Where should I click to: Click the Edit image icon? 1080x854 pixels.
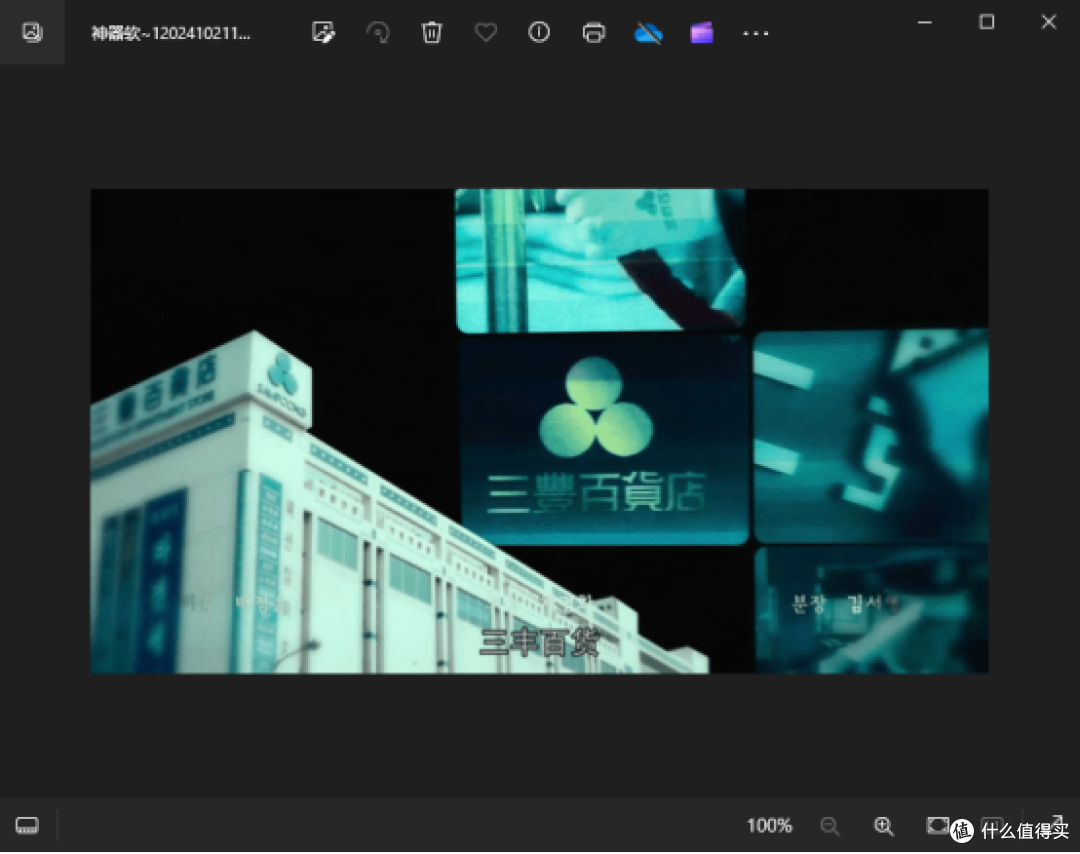323,32
